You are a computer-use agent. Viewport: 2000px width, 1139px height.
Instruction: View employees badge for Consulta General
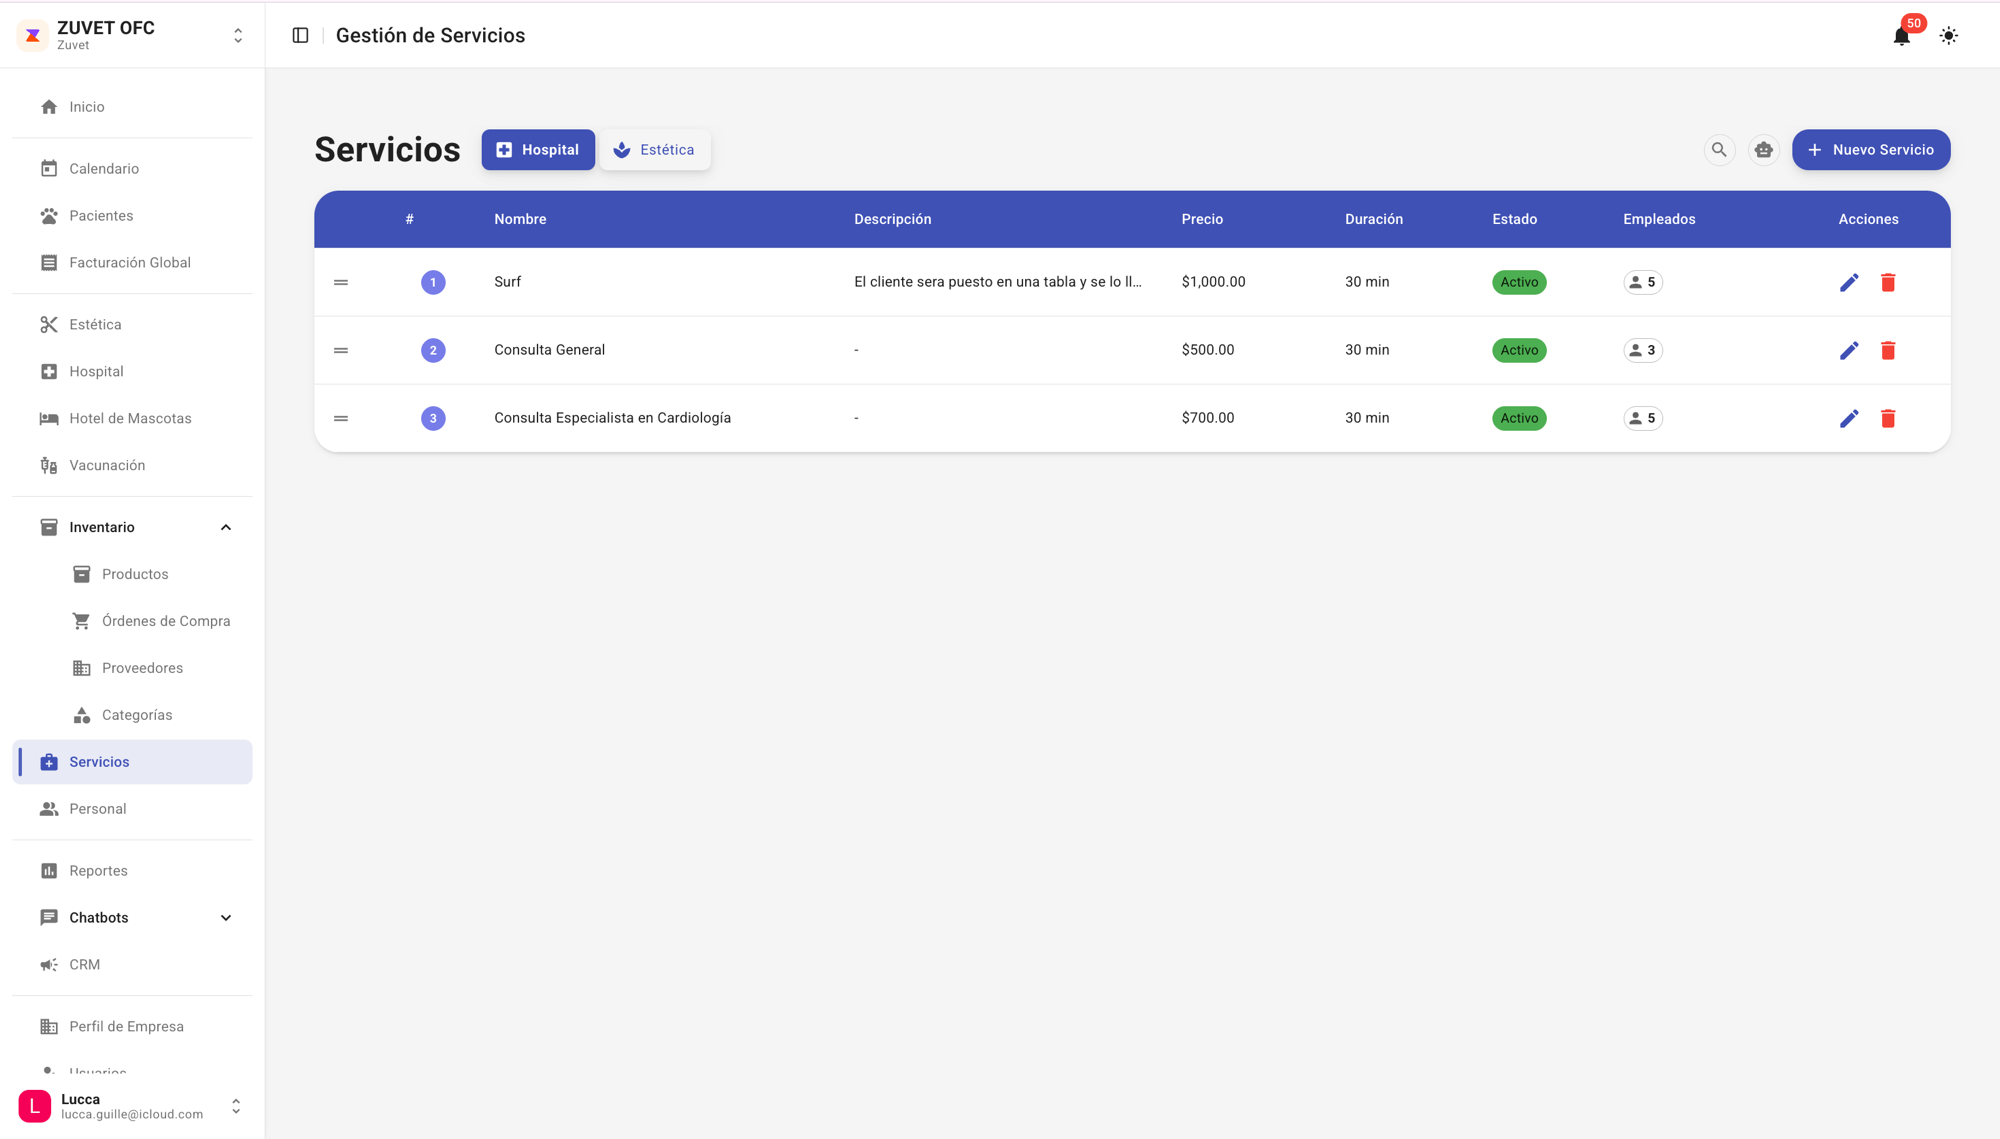point(1642,350)
